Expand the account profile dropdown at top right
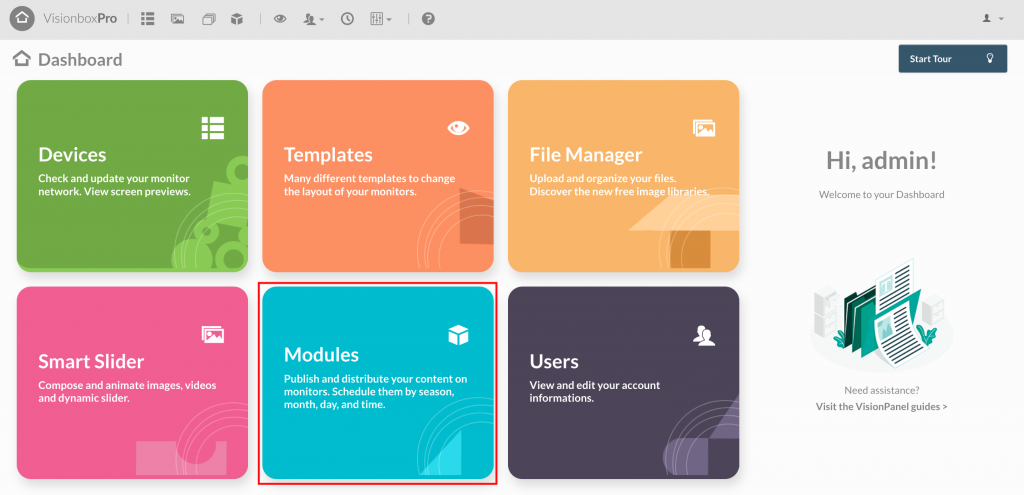The image size is (1024, 495). [993, 19]
